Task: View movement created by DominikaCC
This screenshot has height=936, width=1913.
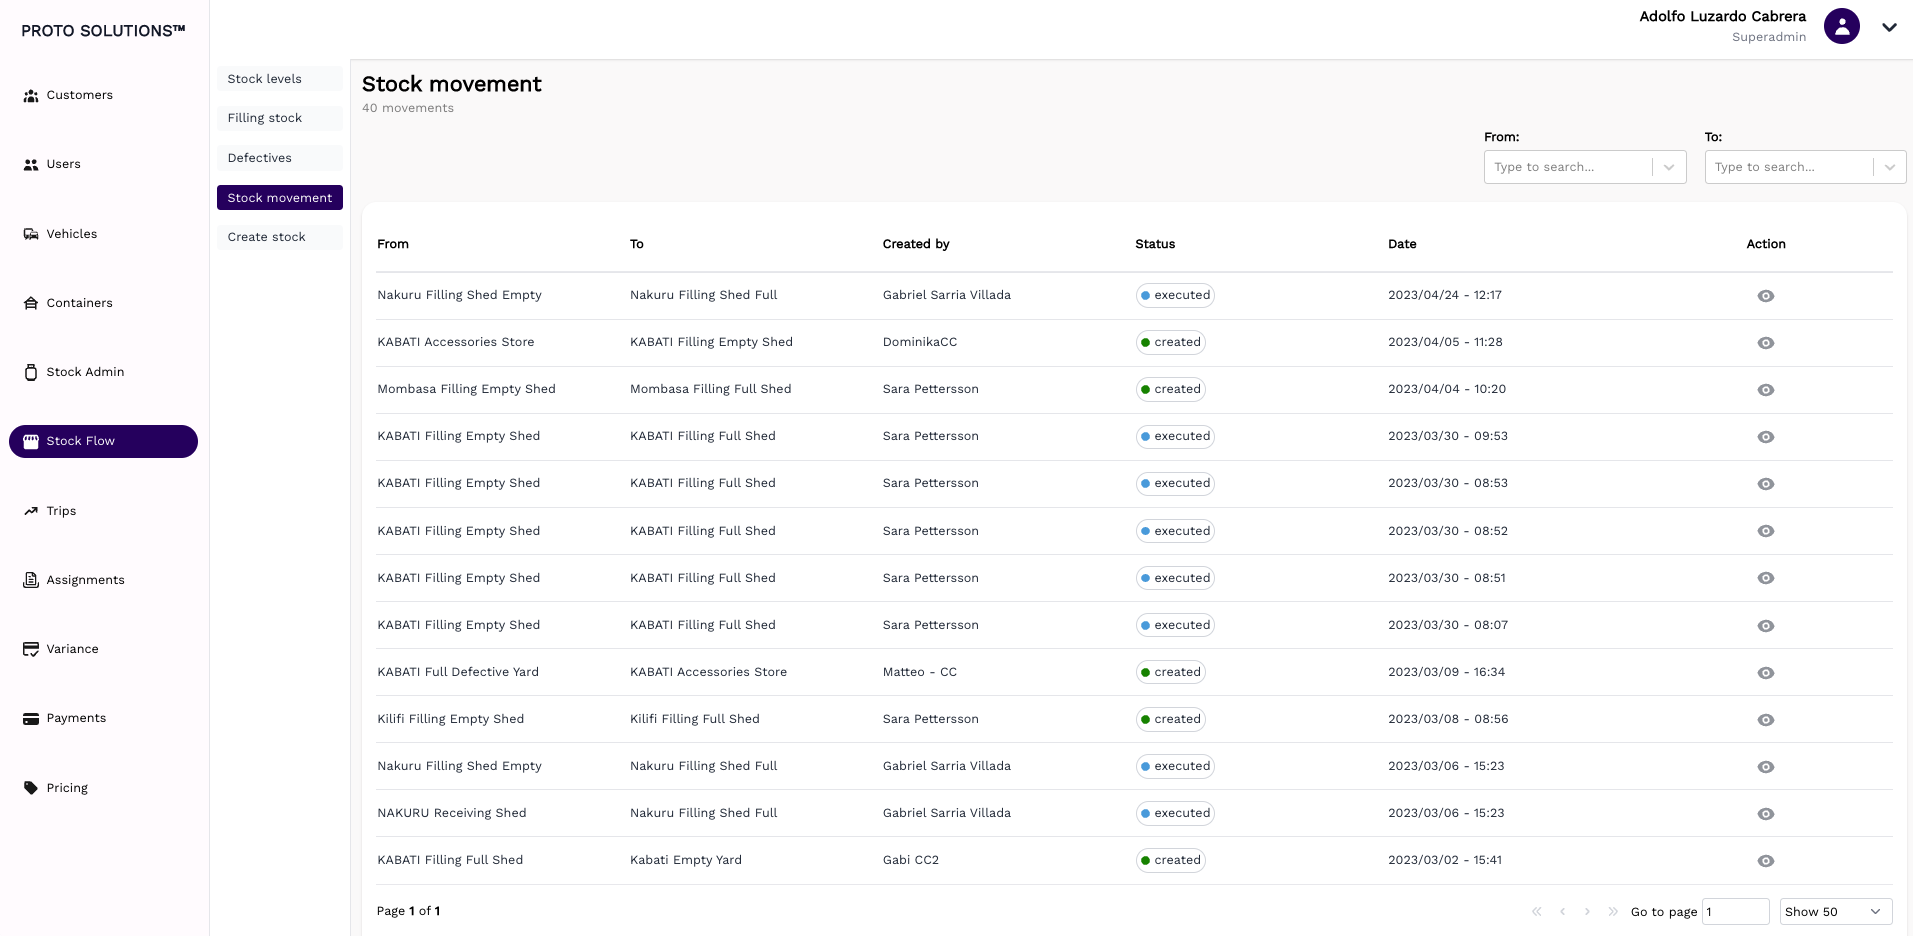Action: coord(1766,343)
